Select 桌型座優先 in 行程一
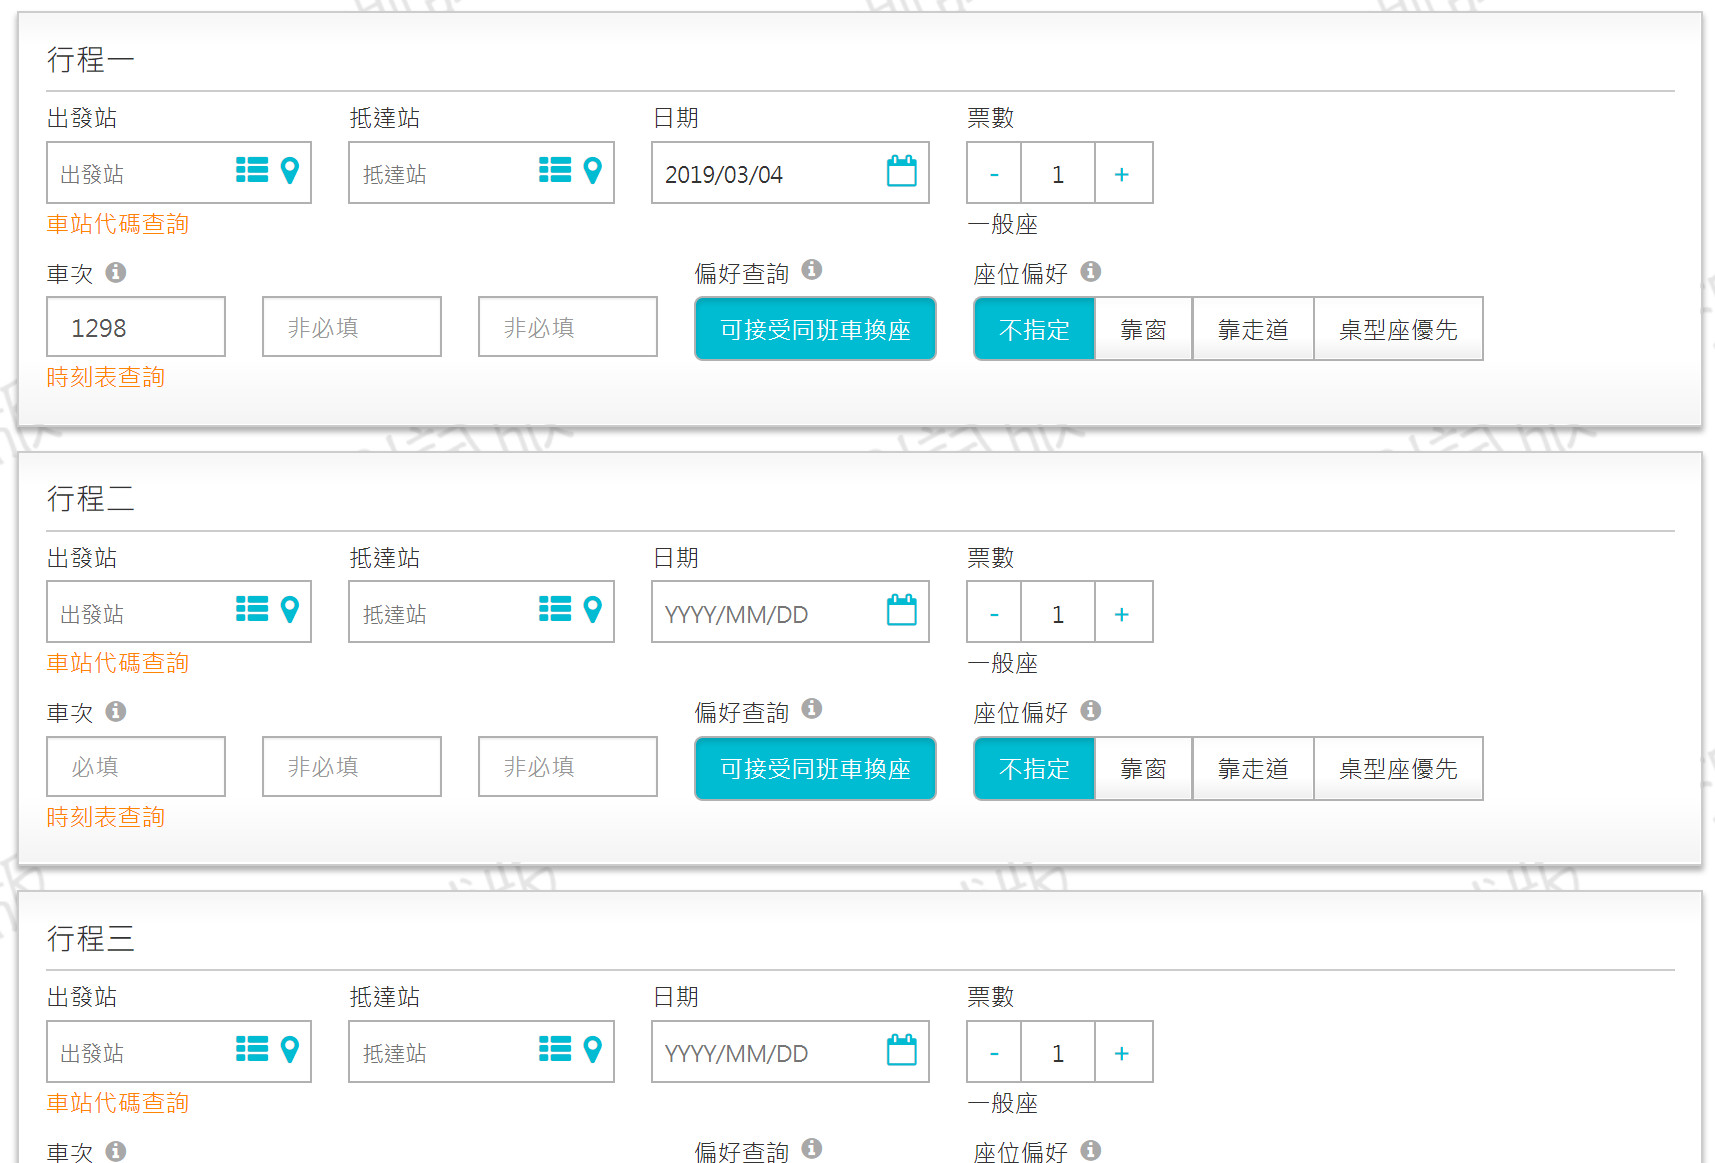 pos(1398,329)
